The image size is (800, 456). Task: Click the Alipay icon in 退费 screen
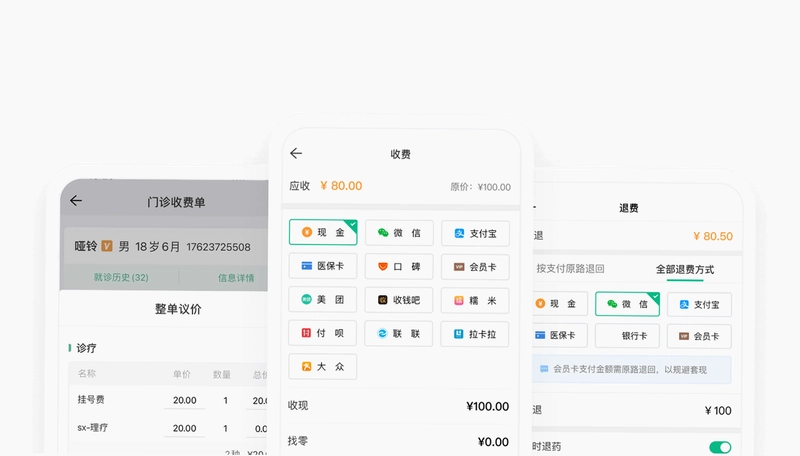[684, 305]
